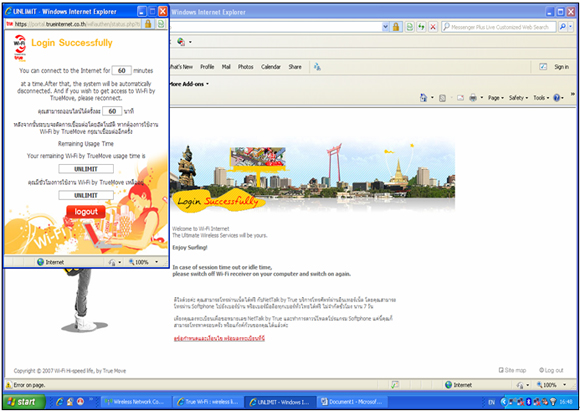
Task: Click the red logout button in popup
Action: [x=86, y=212]
